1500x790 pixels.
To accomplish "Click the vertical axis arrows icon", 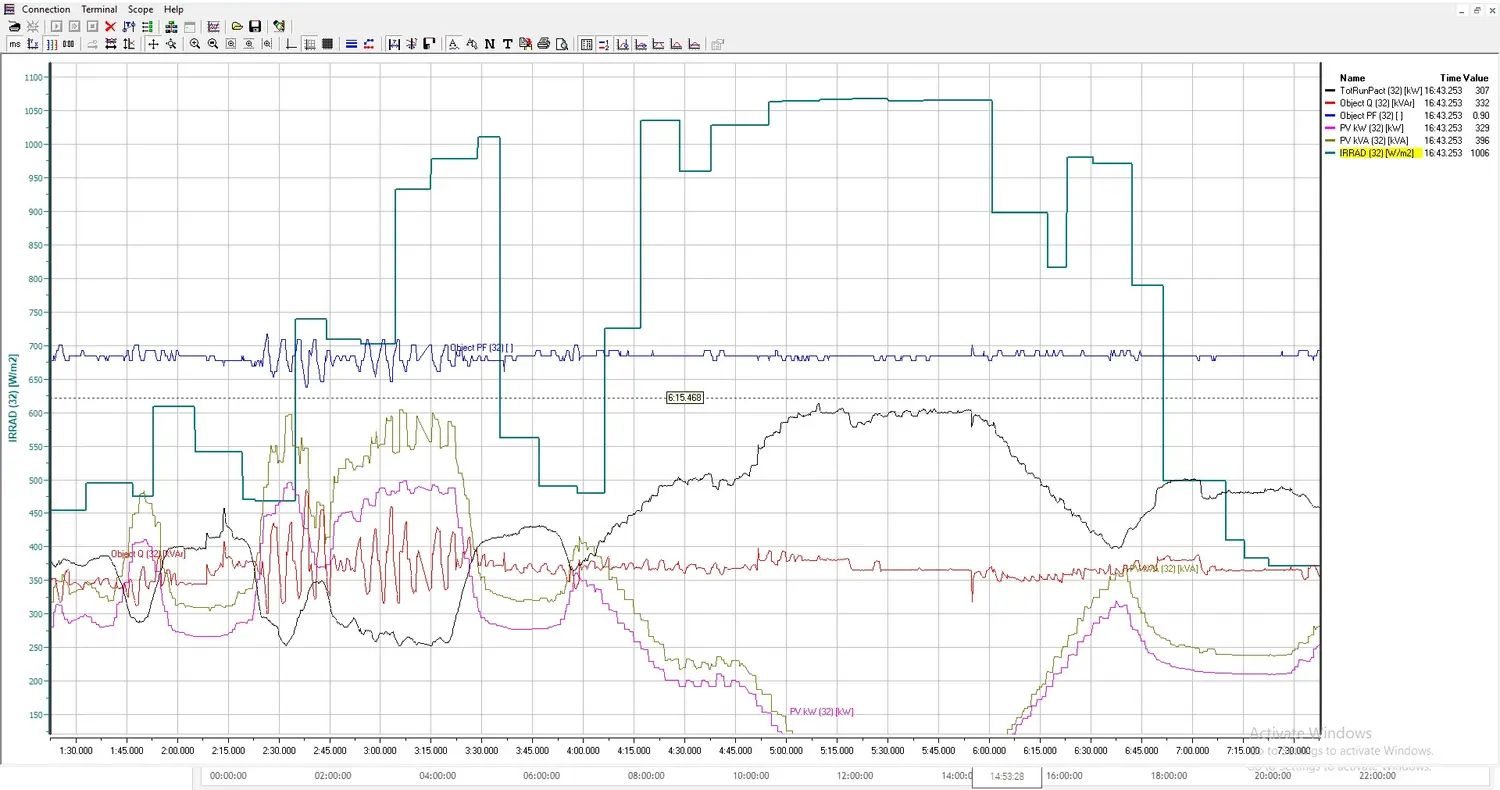I will click(x=128, y=44).
